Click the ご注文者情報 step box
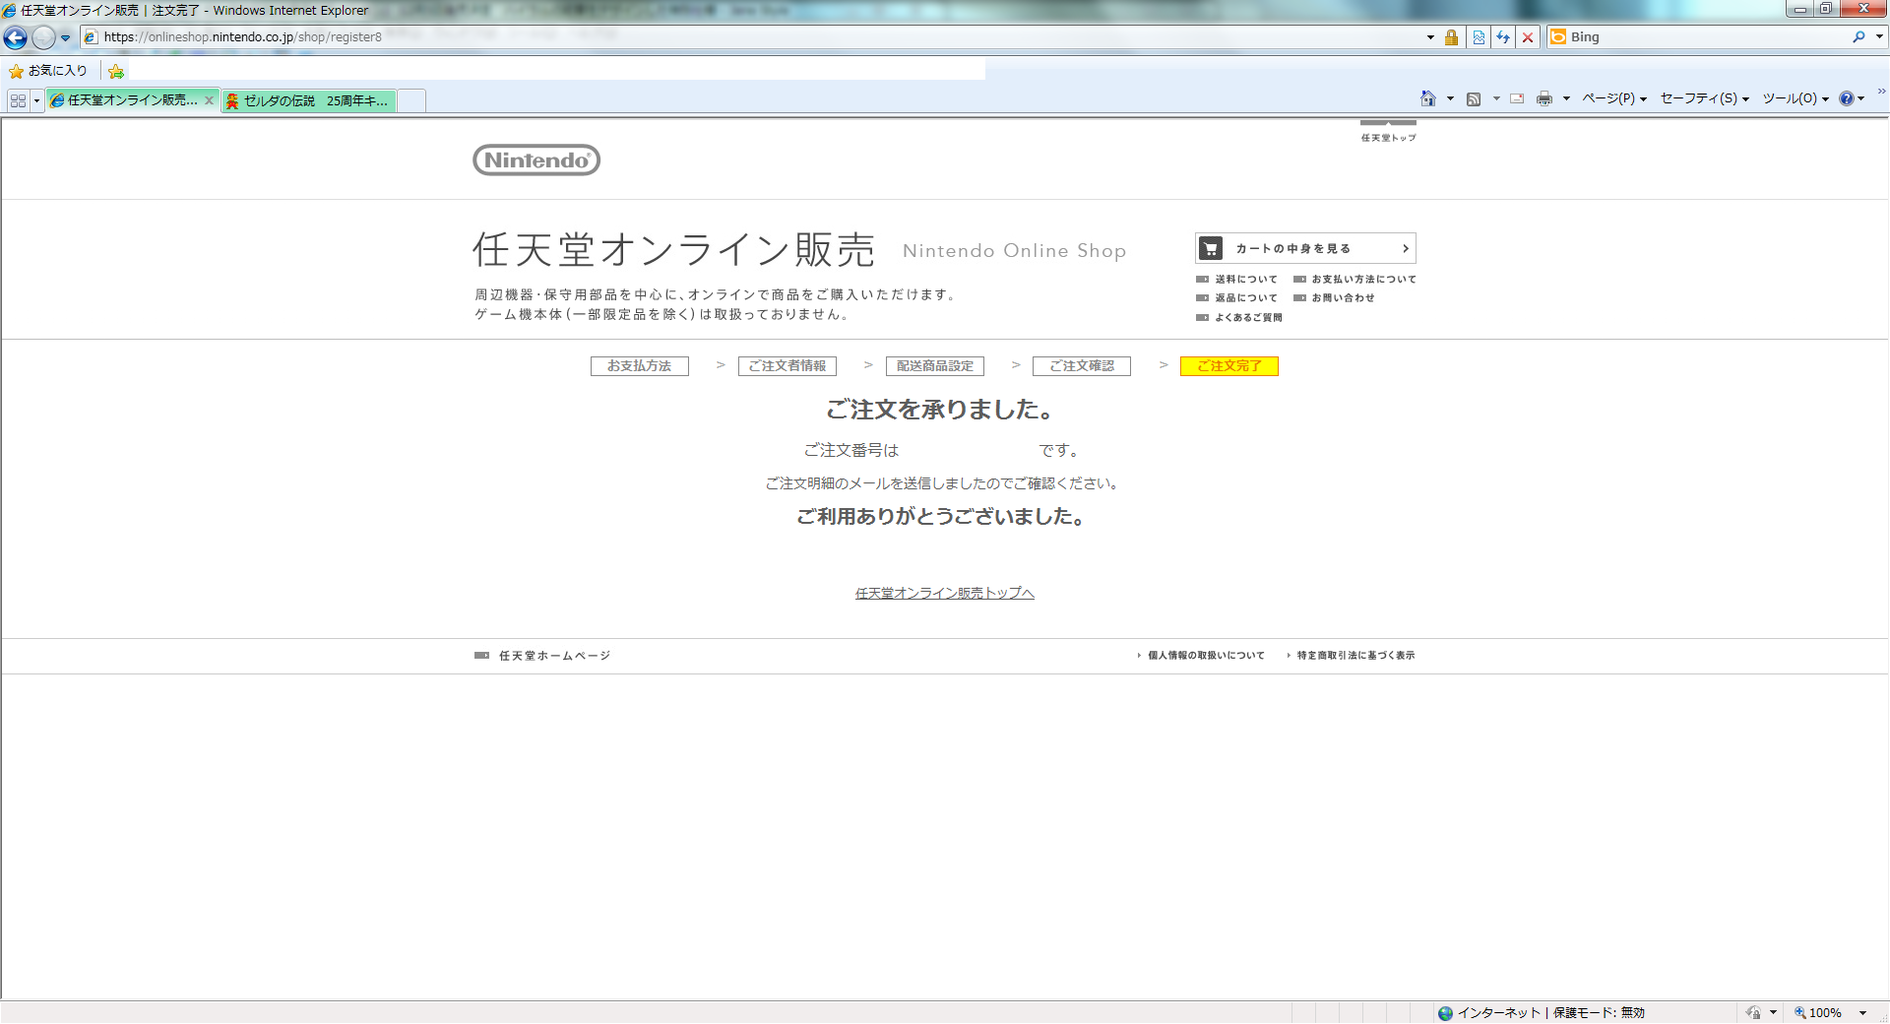 (x=787, y=366)
